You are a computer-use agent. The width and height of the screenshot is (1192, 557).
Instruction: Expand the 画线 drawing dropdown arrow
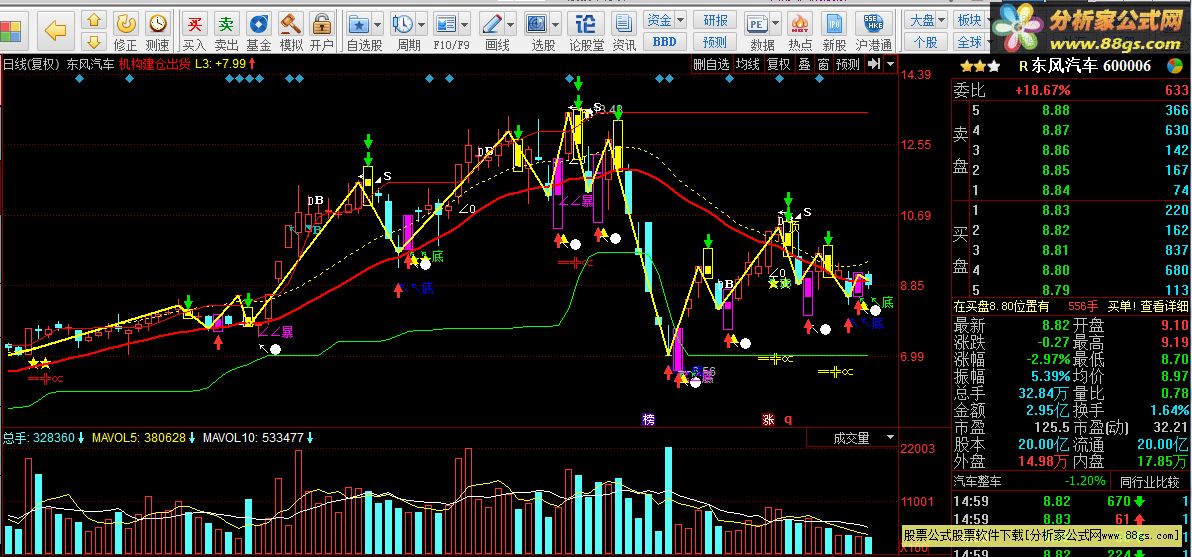[x=510, y=24]
